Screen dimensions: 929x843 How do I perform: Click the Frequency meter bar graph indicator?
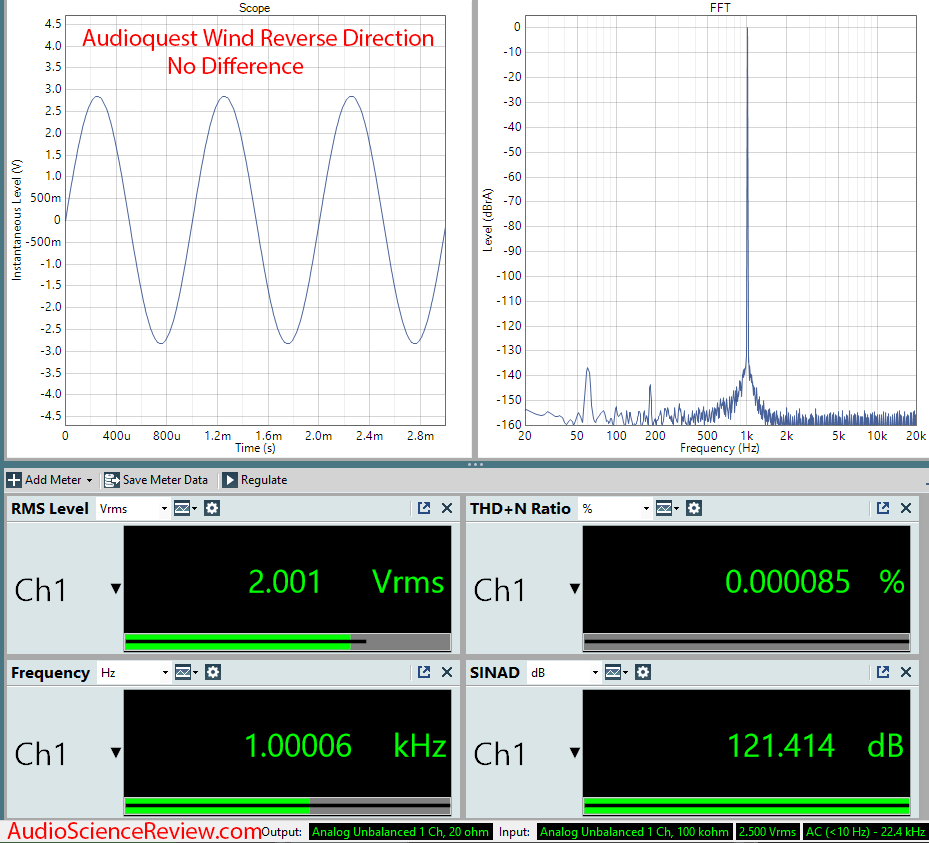point(287,806)
